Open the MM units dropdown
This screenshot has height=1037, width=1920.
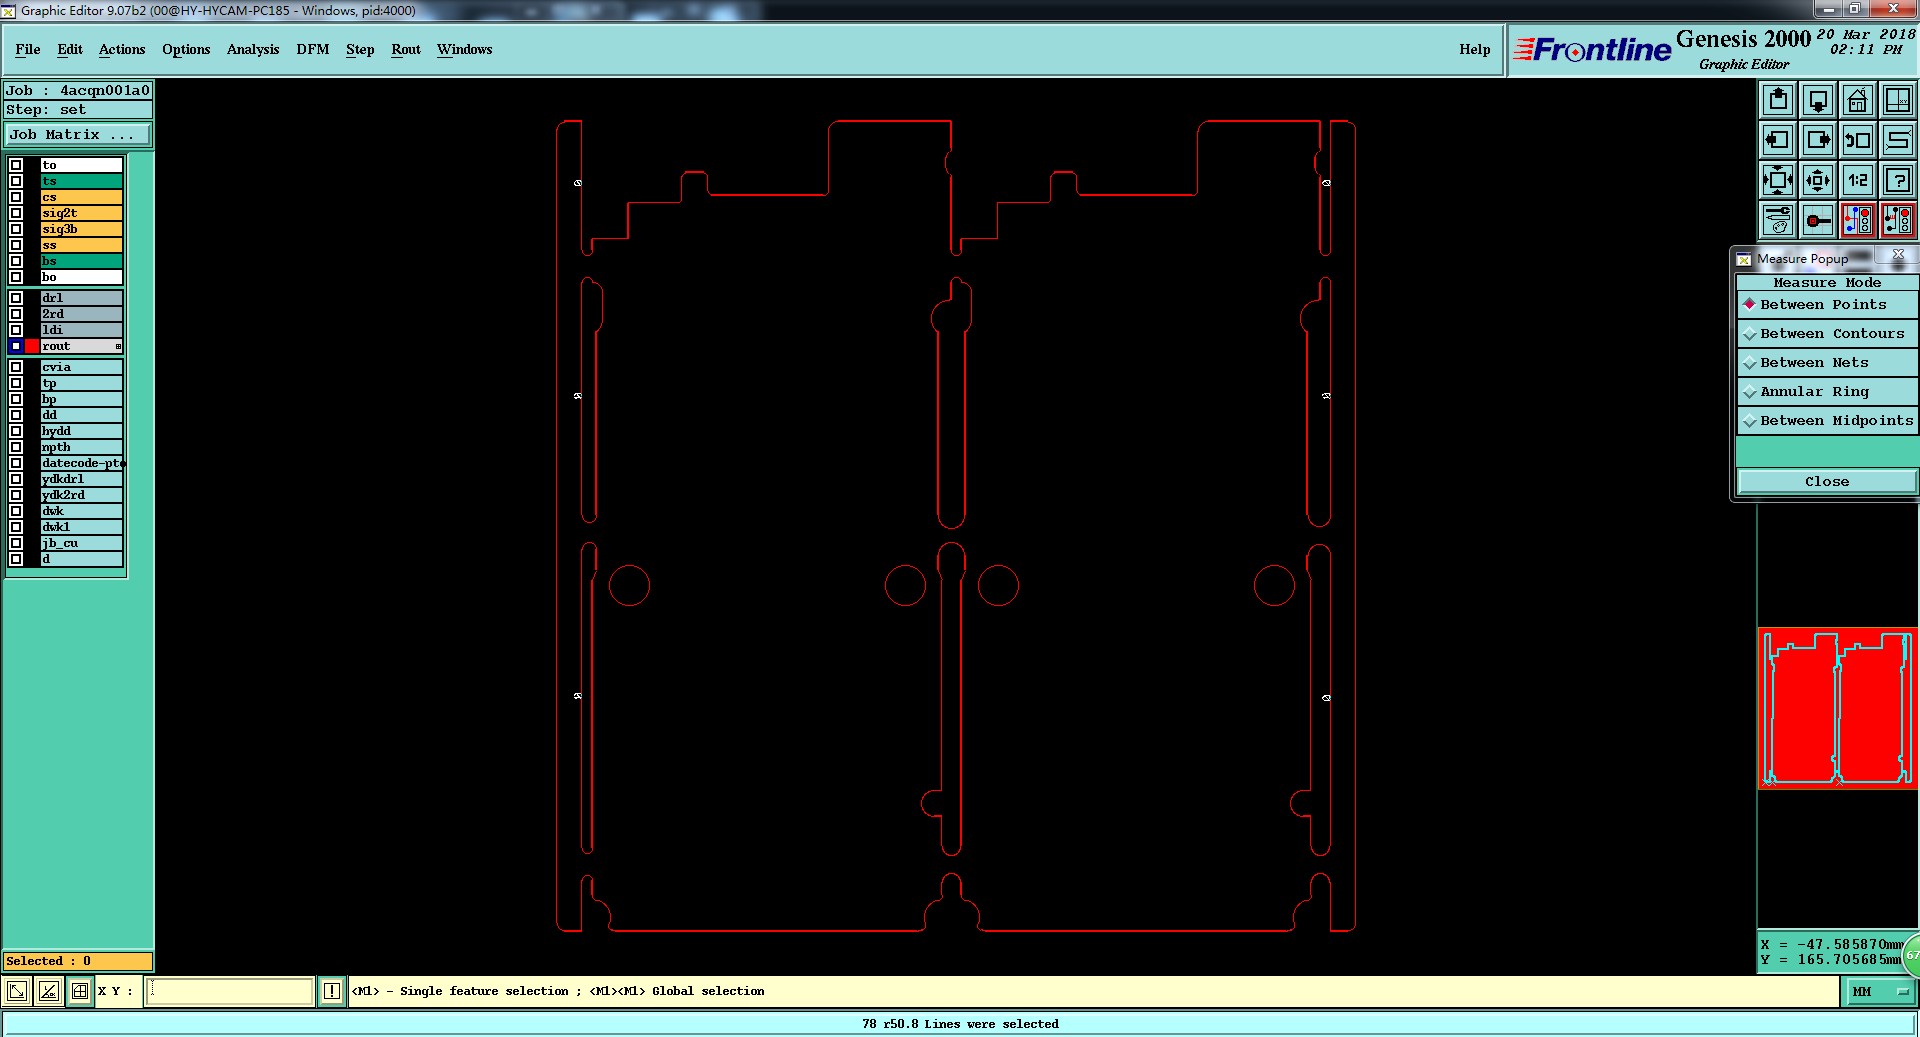coord(1880,992)
